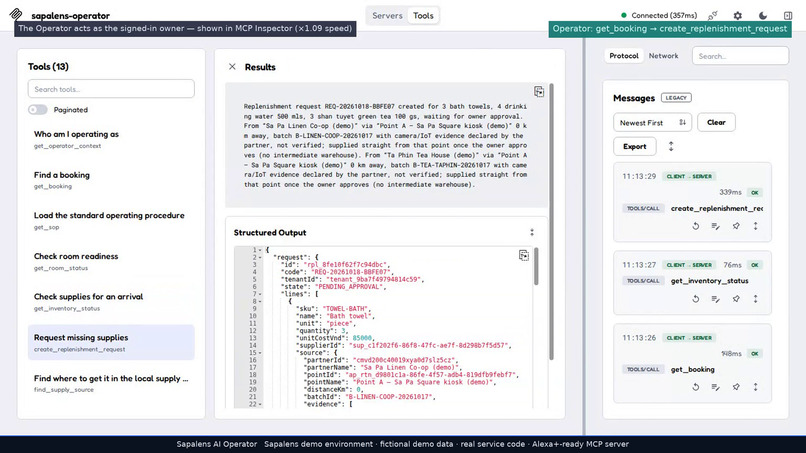Select the Network tab
The width and height of the screenshot is (806, 453).
pos(663,56)
